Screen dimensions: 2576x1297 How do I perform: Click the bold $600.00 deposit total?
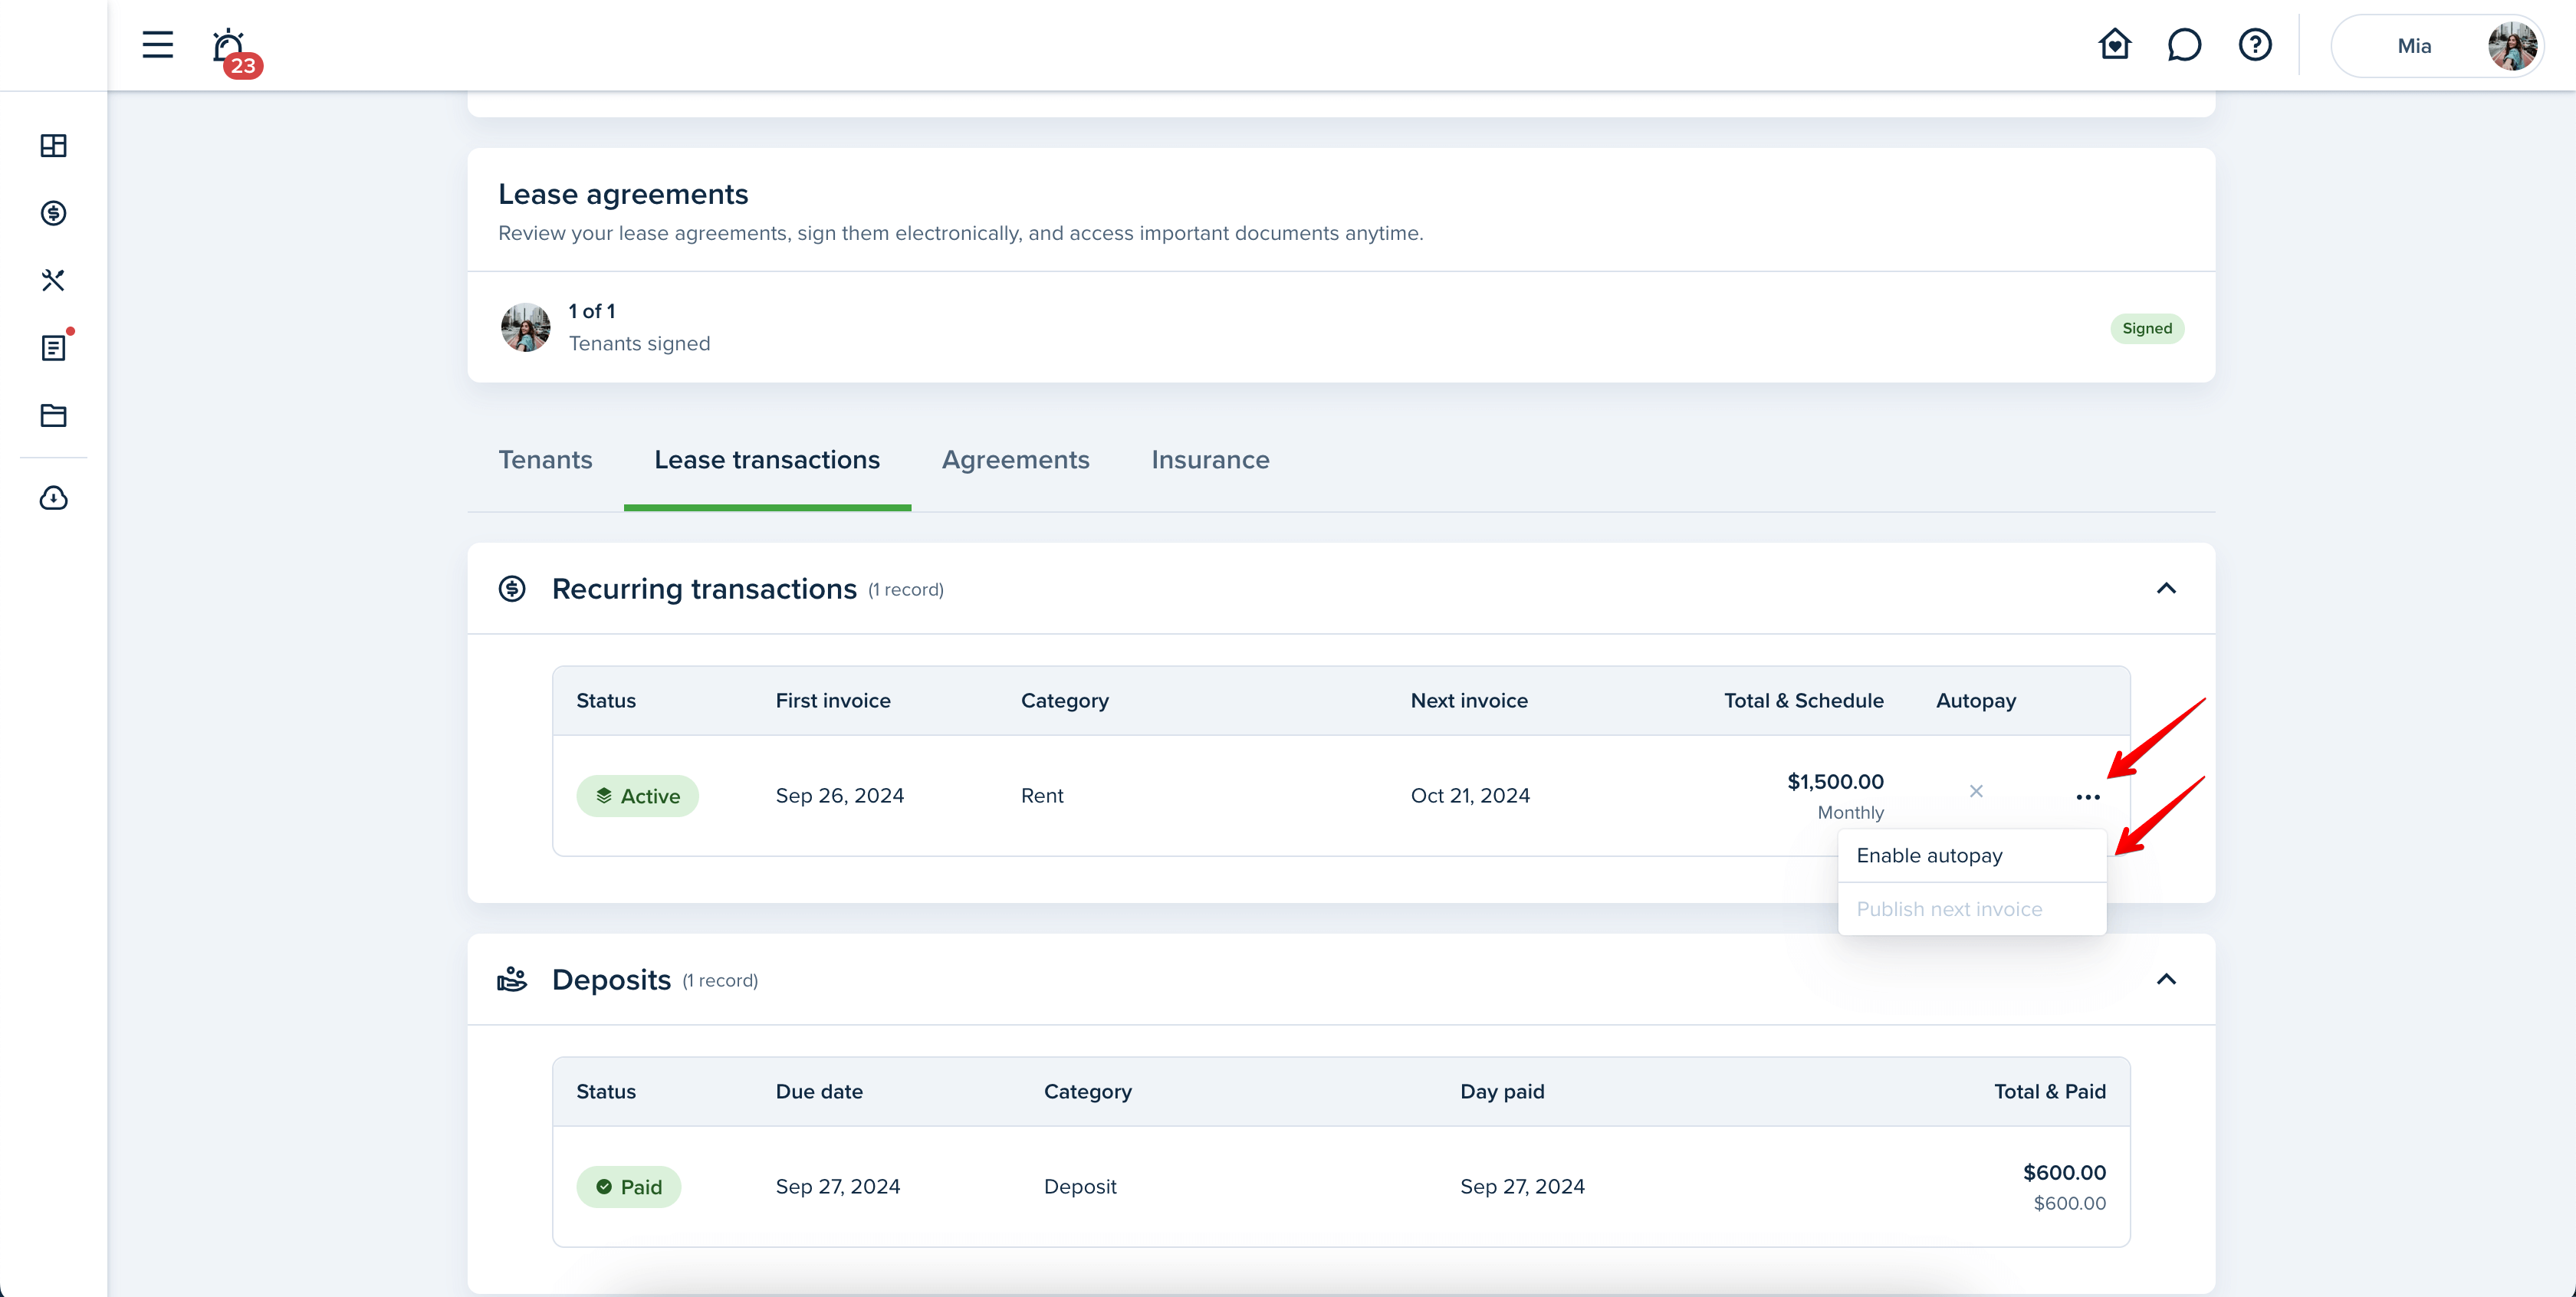(2064, 1173)
